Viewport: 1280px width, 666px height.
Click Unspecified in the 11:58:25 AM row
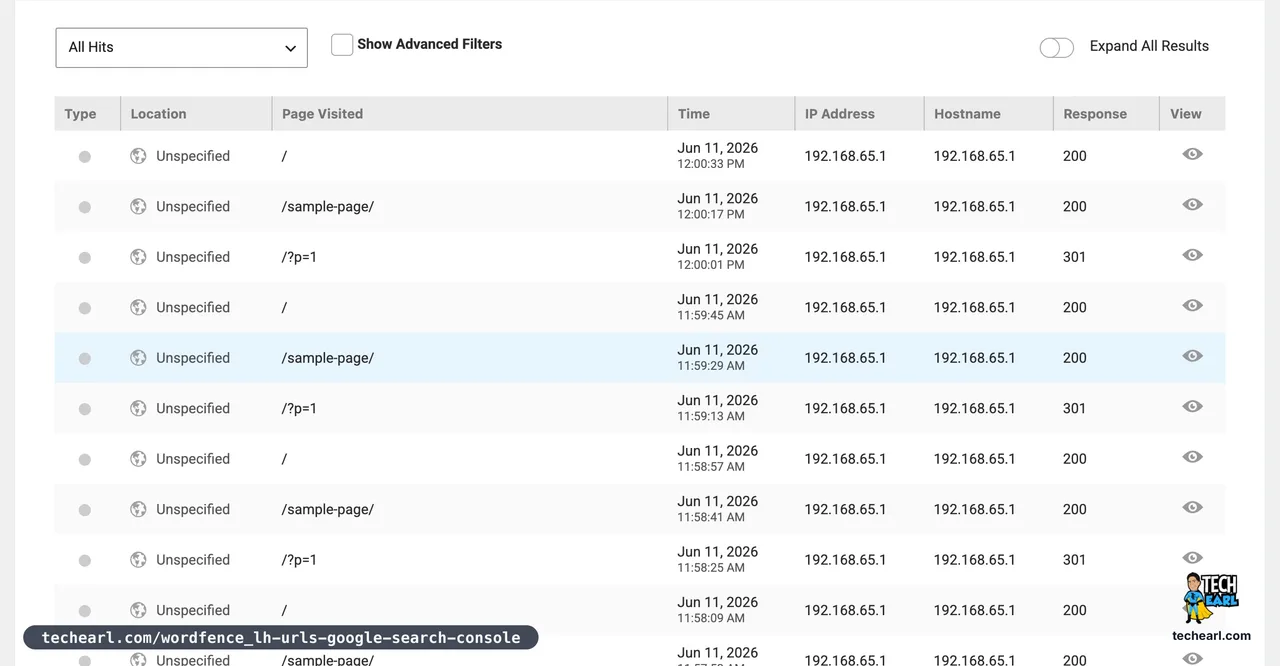click(193, 560)
